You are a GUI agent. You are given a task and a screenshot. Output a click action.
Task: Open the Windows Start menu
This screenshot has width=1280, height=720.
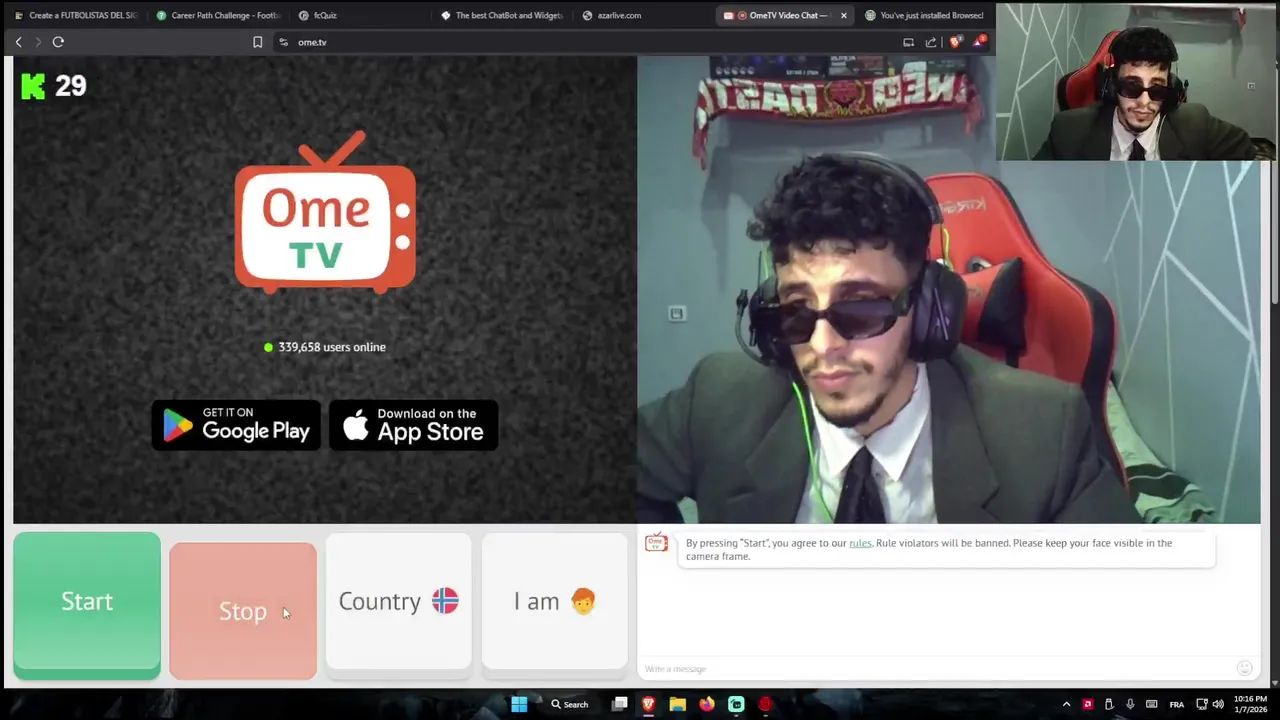click(x=519, y=704)
